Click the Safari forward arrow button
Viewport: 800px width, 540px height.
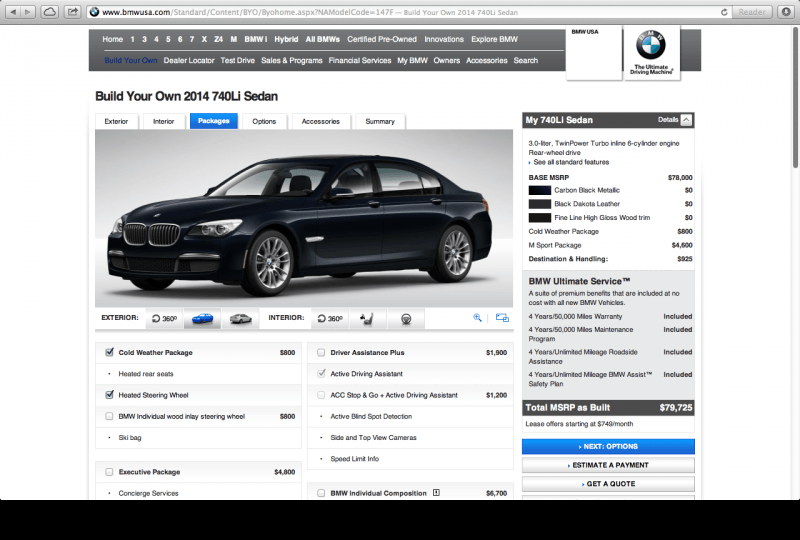28,12
